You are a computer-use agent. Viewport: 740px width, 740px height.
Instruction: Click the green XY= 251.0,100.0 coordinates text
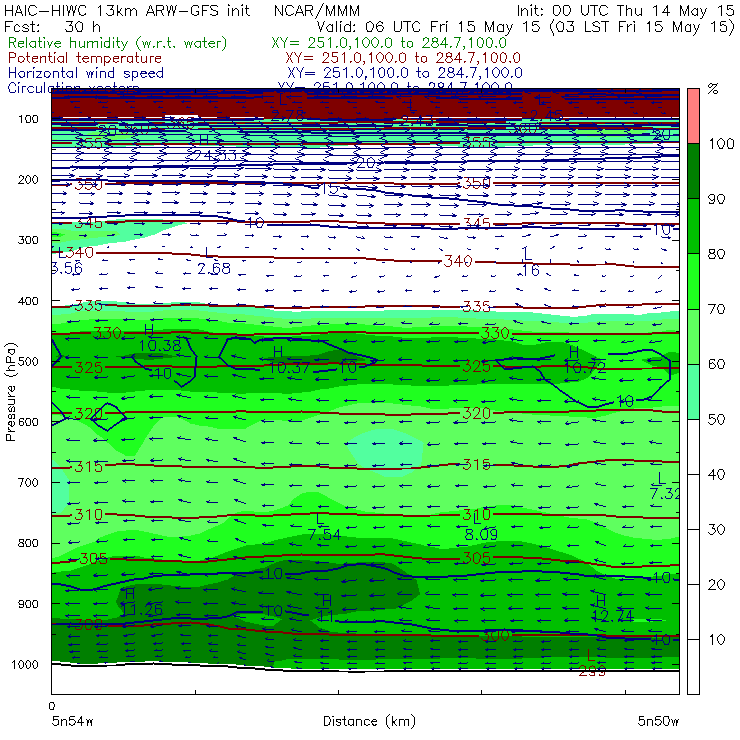pos(389,43)
